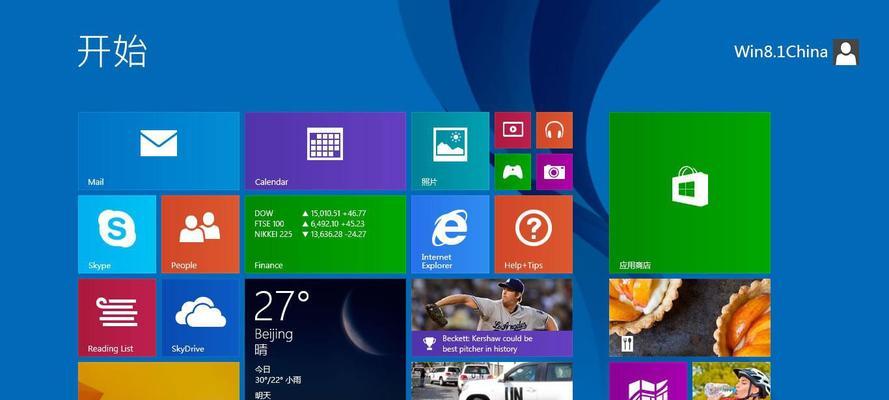Click the FTSE 100 stock row
This screenshot has width=889, height=400.
click(x=310, y=224)
